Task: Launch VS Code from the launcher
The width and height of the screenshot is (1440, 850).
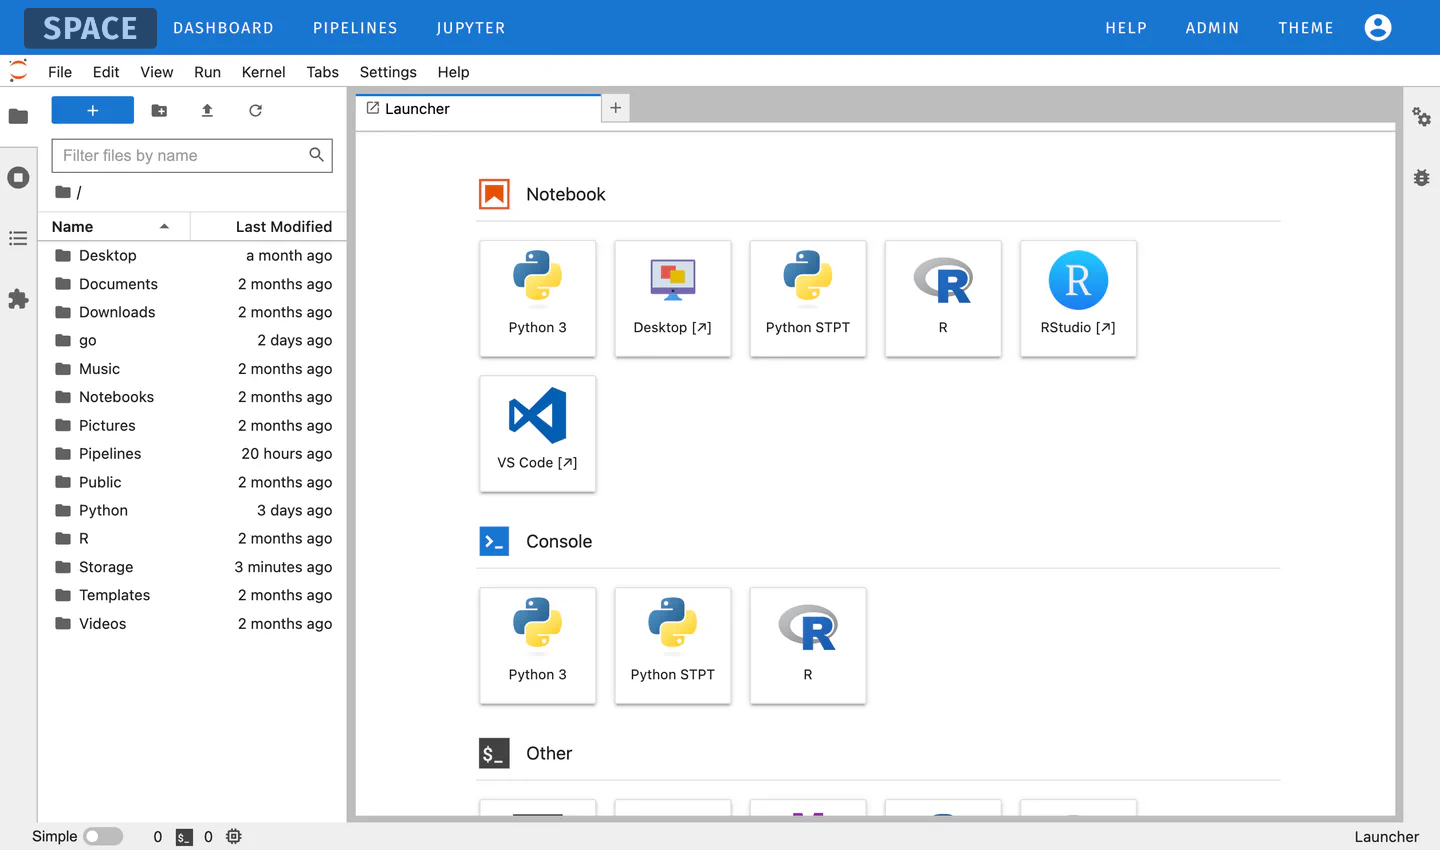Action: (538, 433)
